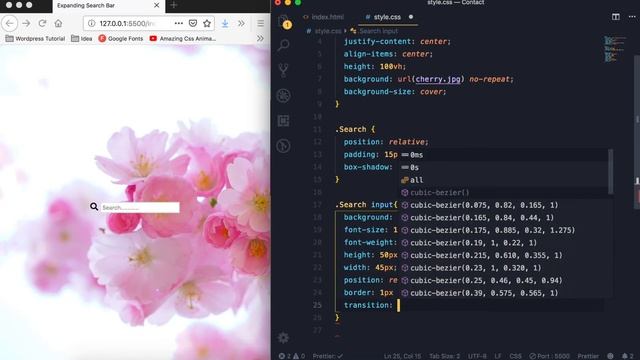Open the Amazing Css Anima... bookmark
Screen dimensions: 640x360
click(182, 38)
